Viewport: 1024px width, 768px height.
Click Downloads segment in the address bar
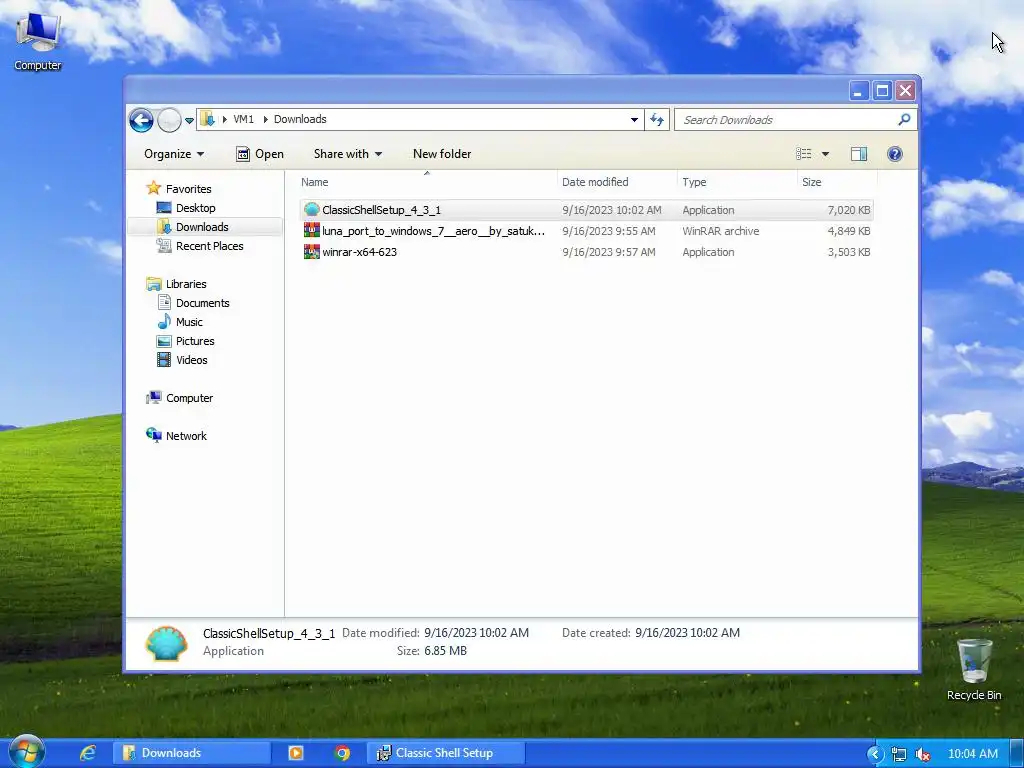[x=300, y=120]
